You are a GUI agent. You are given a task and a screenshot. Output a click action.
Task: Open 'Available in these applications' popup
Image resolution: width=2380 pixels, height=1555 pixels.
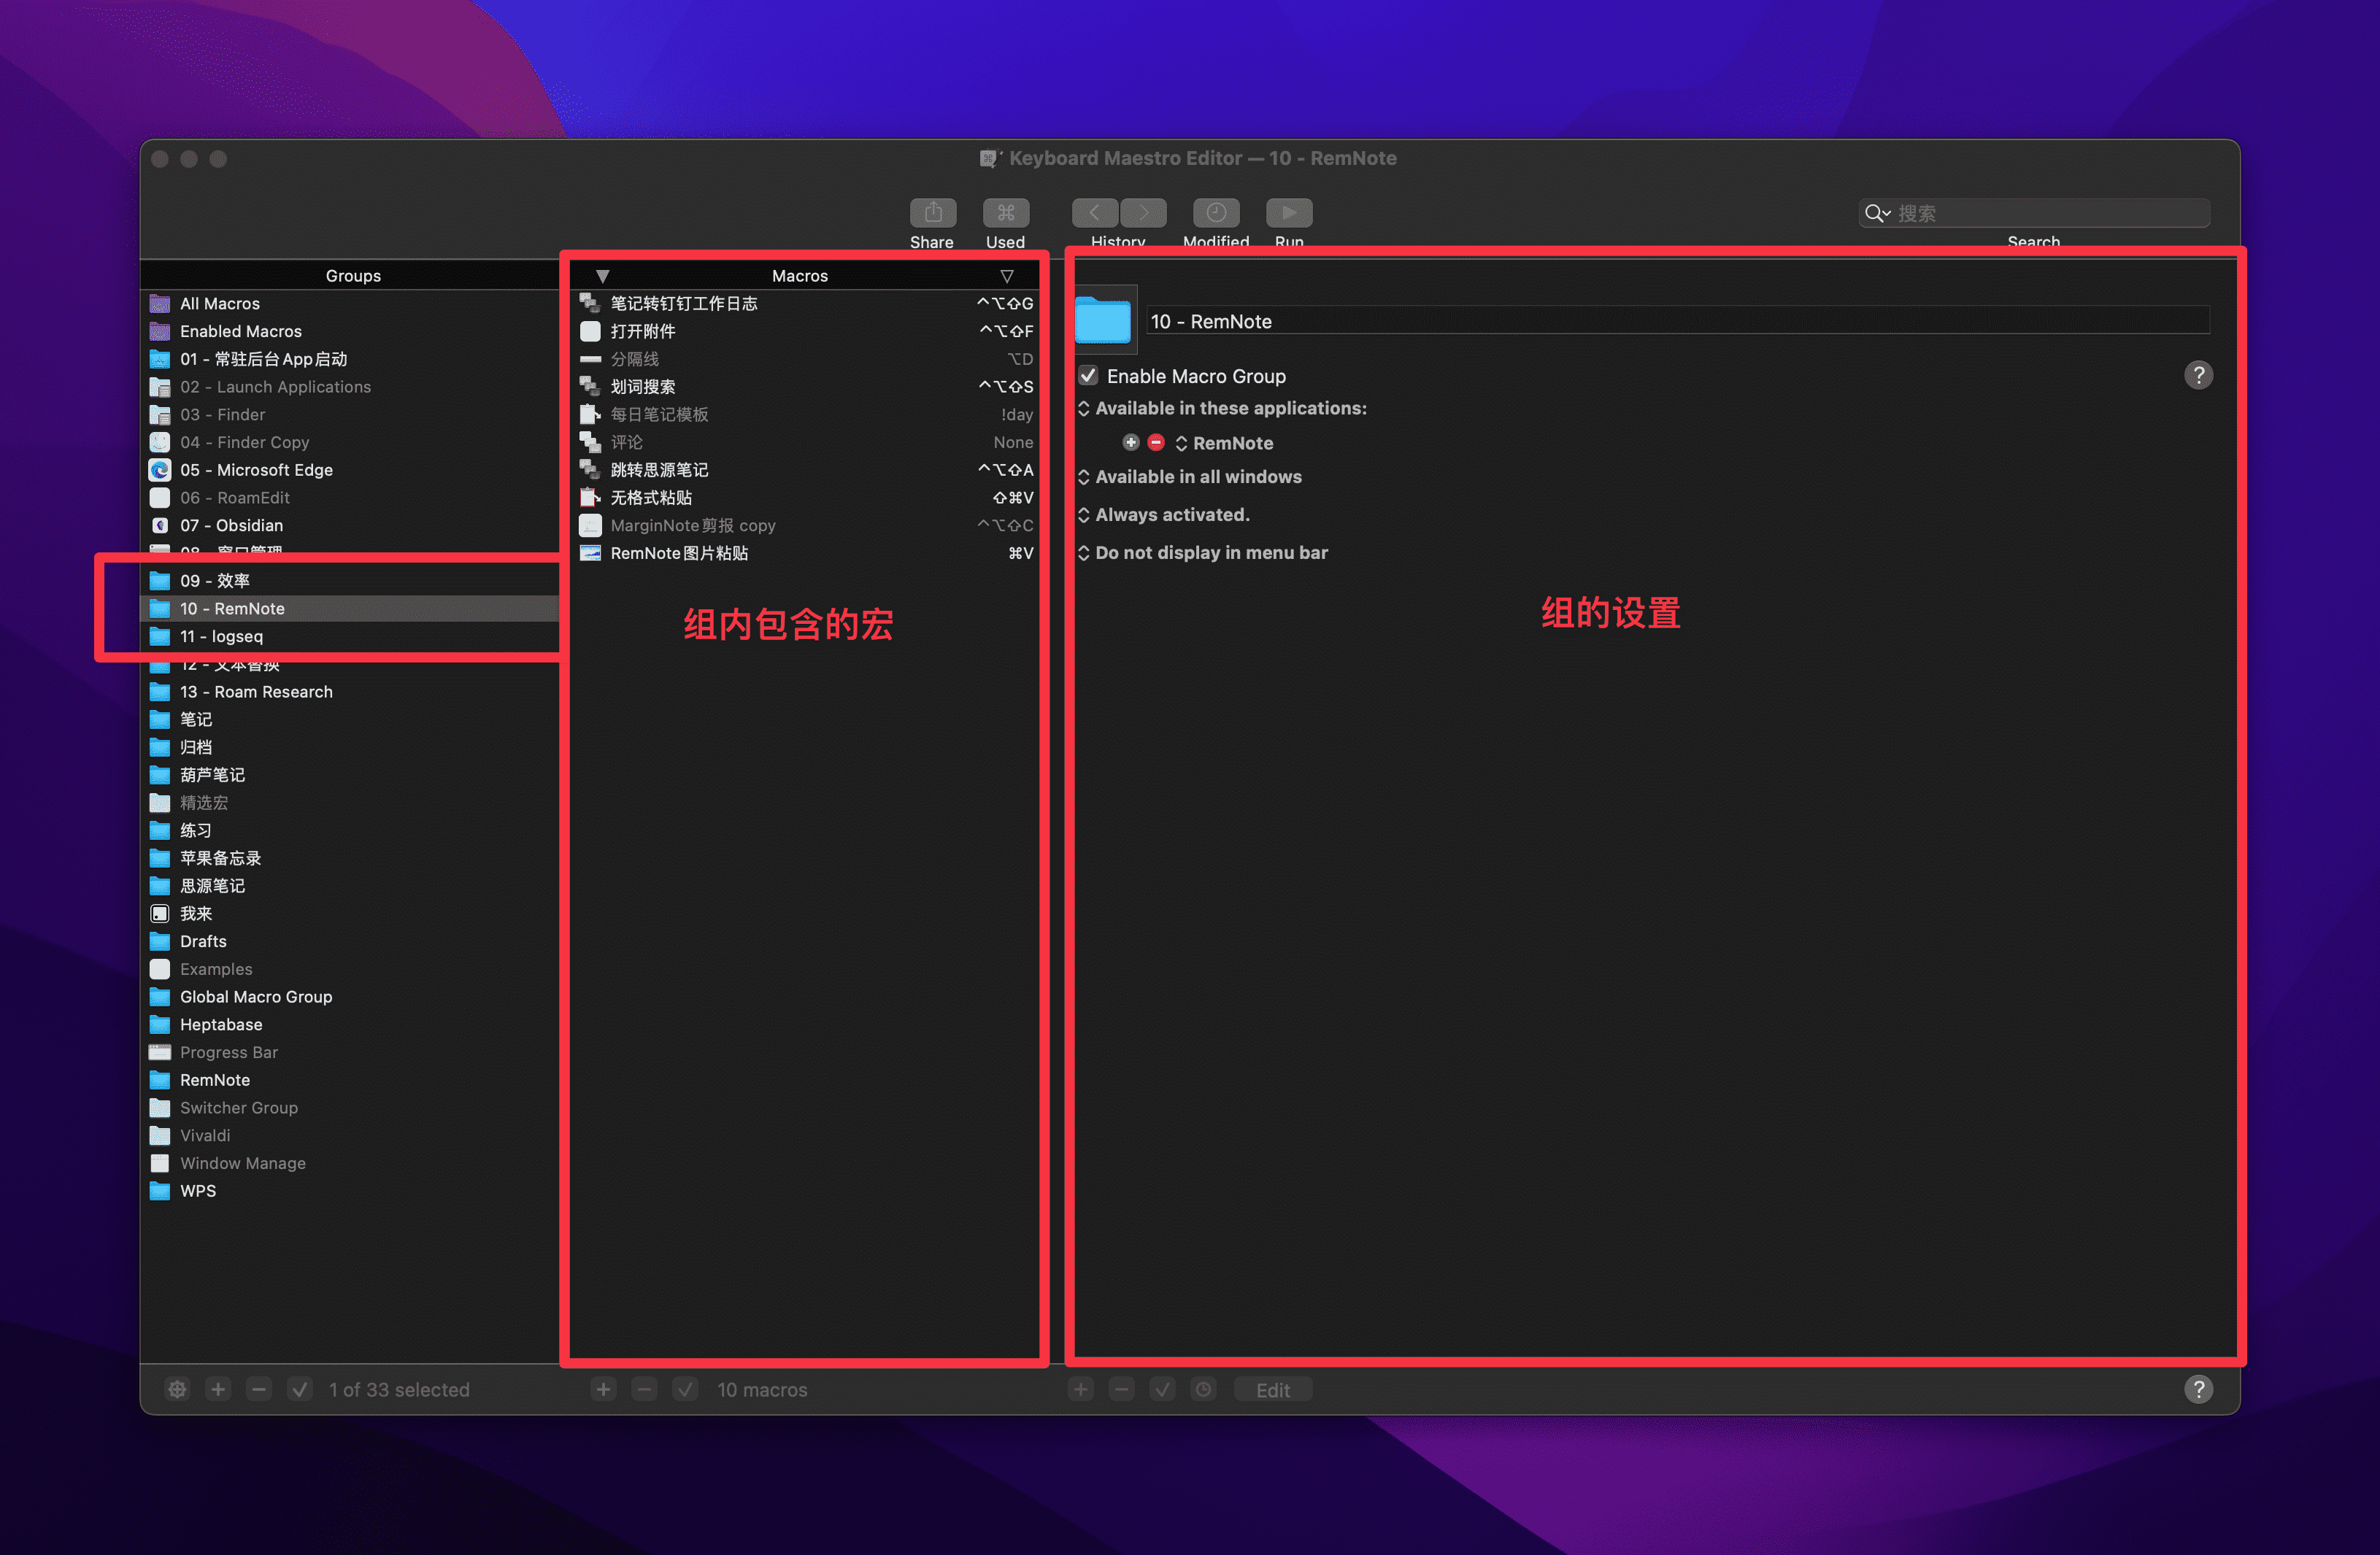(1229, 408)
